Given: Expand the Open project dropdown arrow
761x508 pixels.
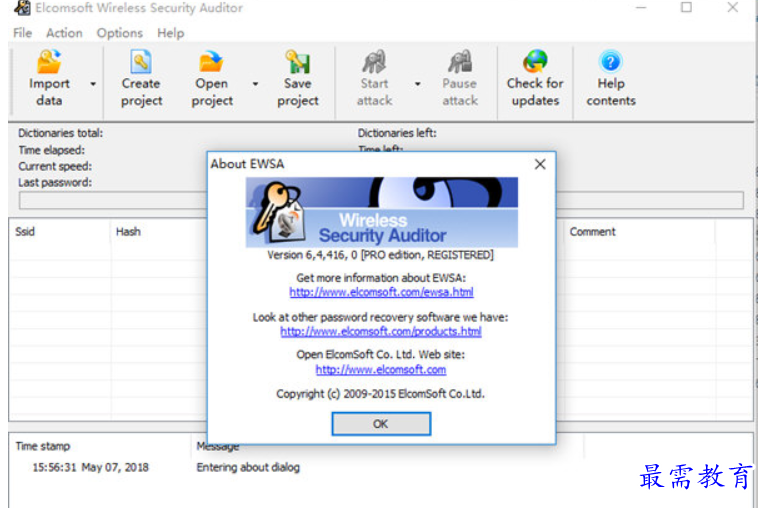Looking at the screenshot, I should pos(255,84).
